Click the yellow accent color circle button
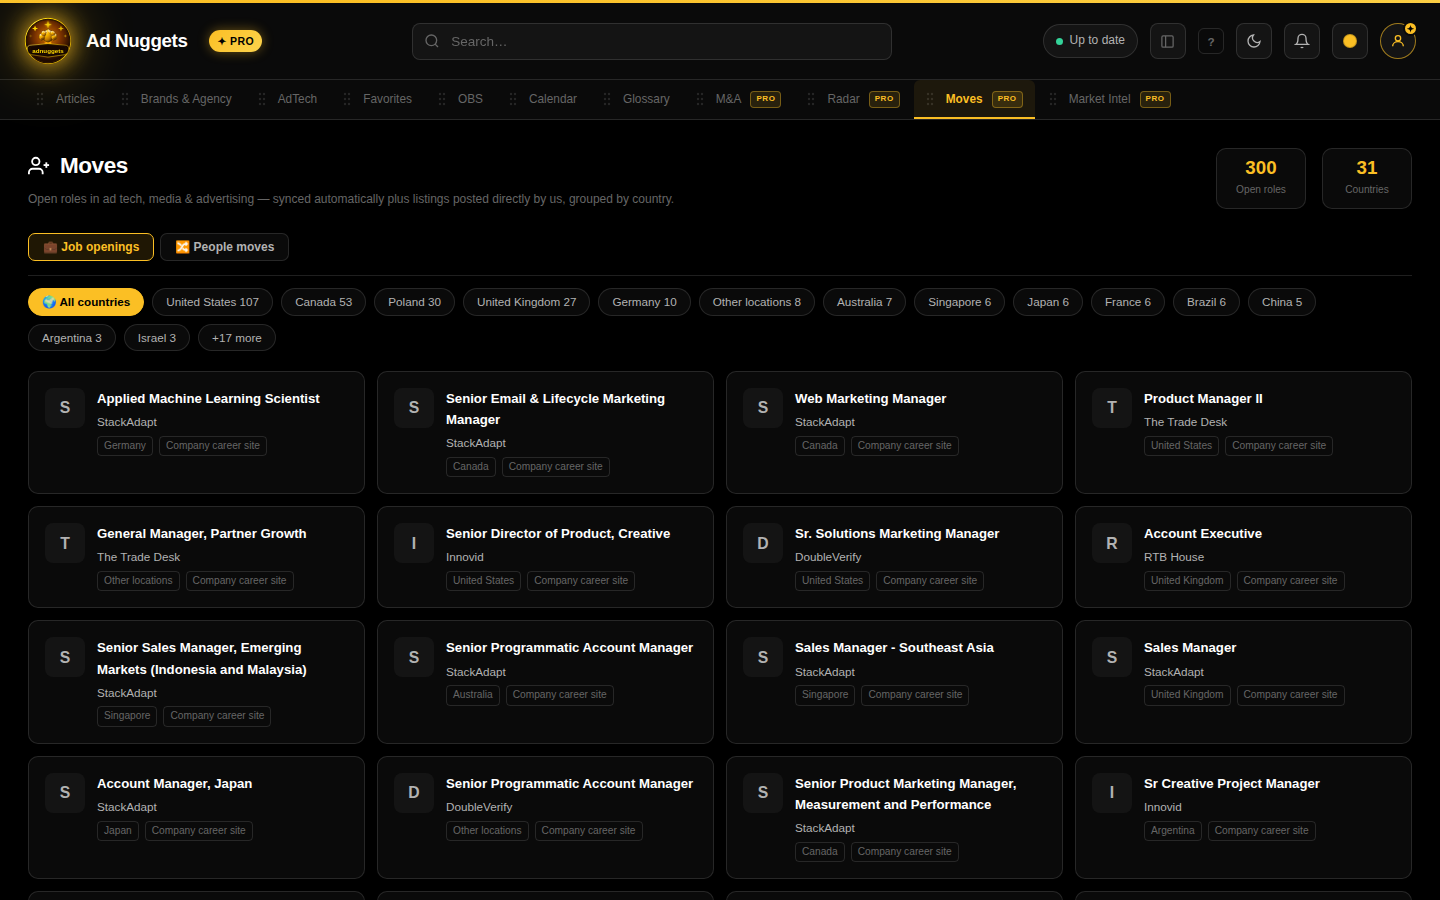 [x=1350, y=41]
